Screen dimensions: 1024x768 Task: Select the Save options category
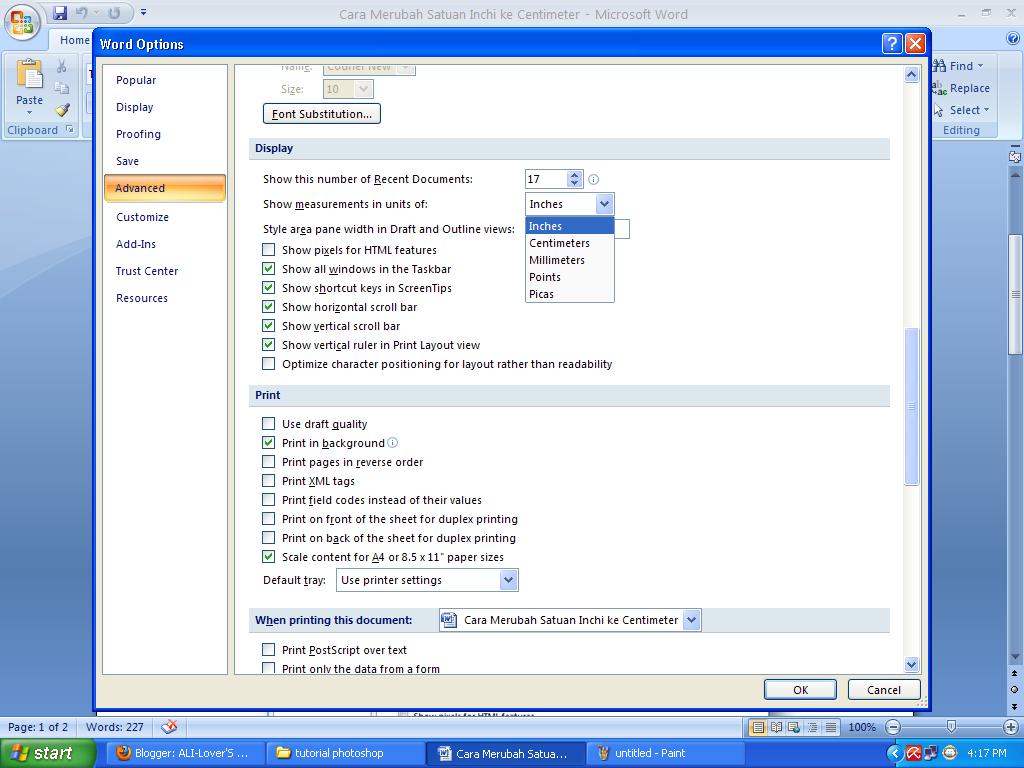(165, 161)
